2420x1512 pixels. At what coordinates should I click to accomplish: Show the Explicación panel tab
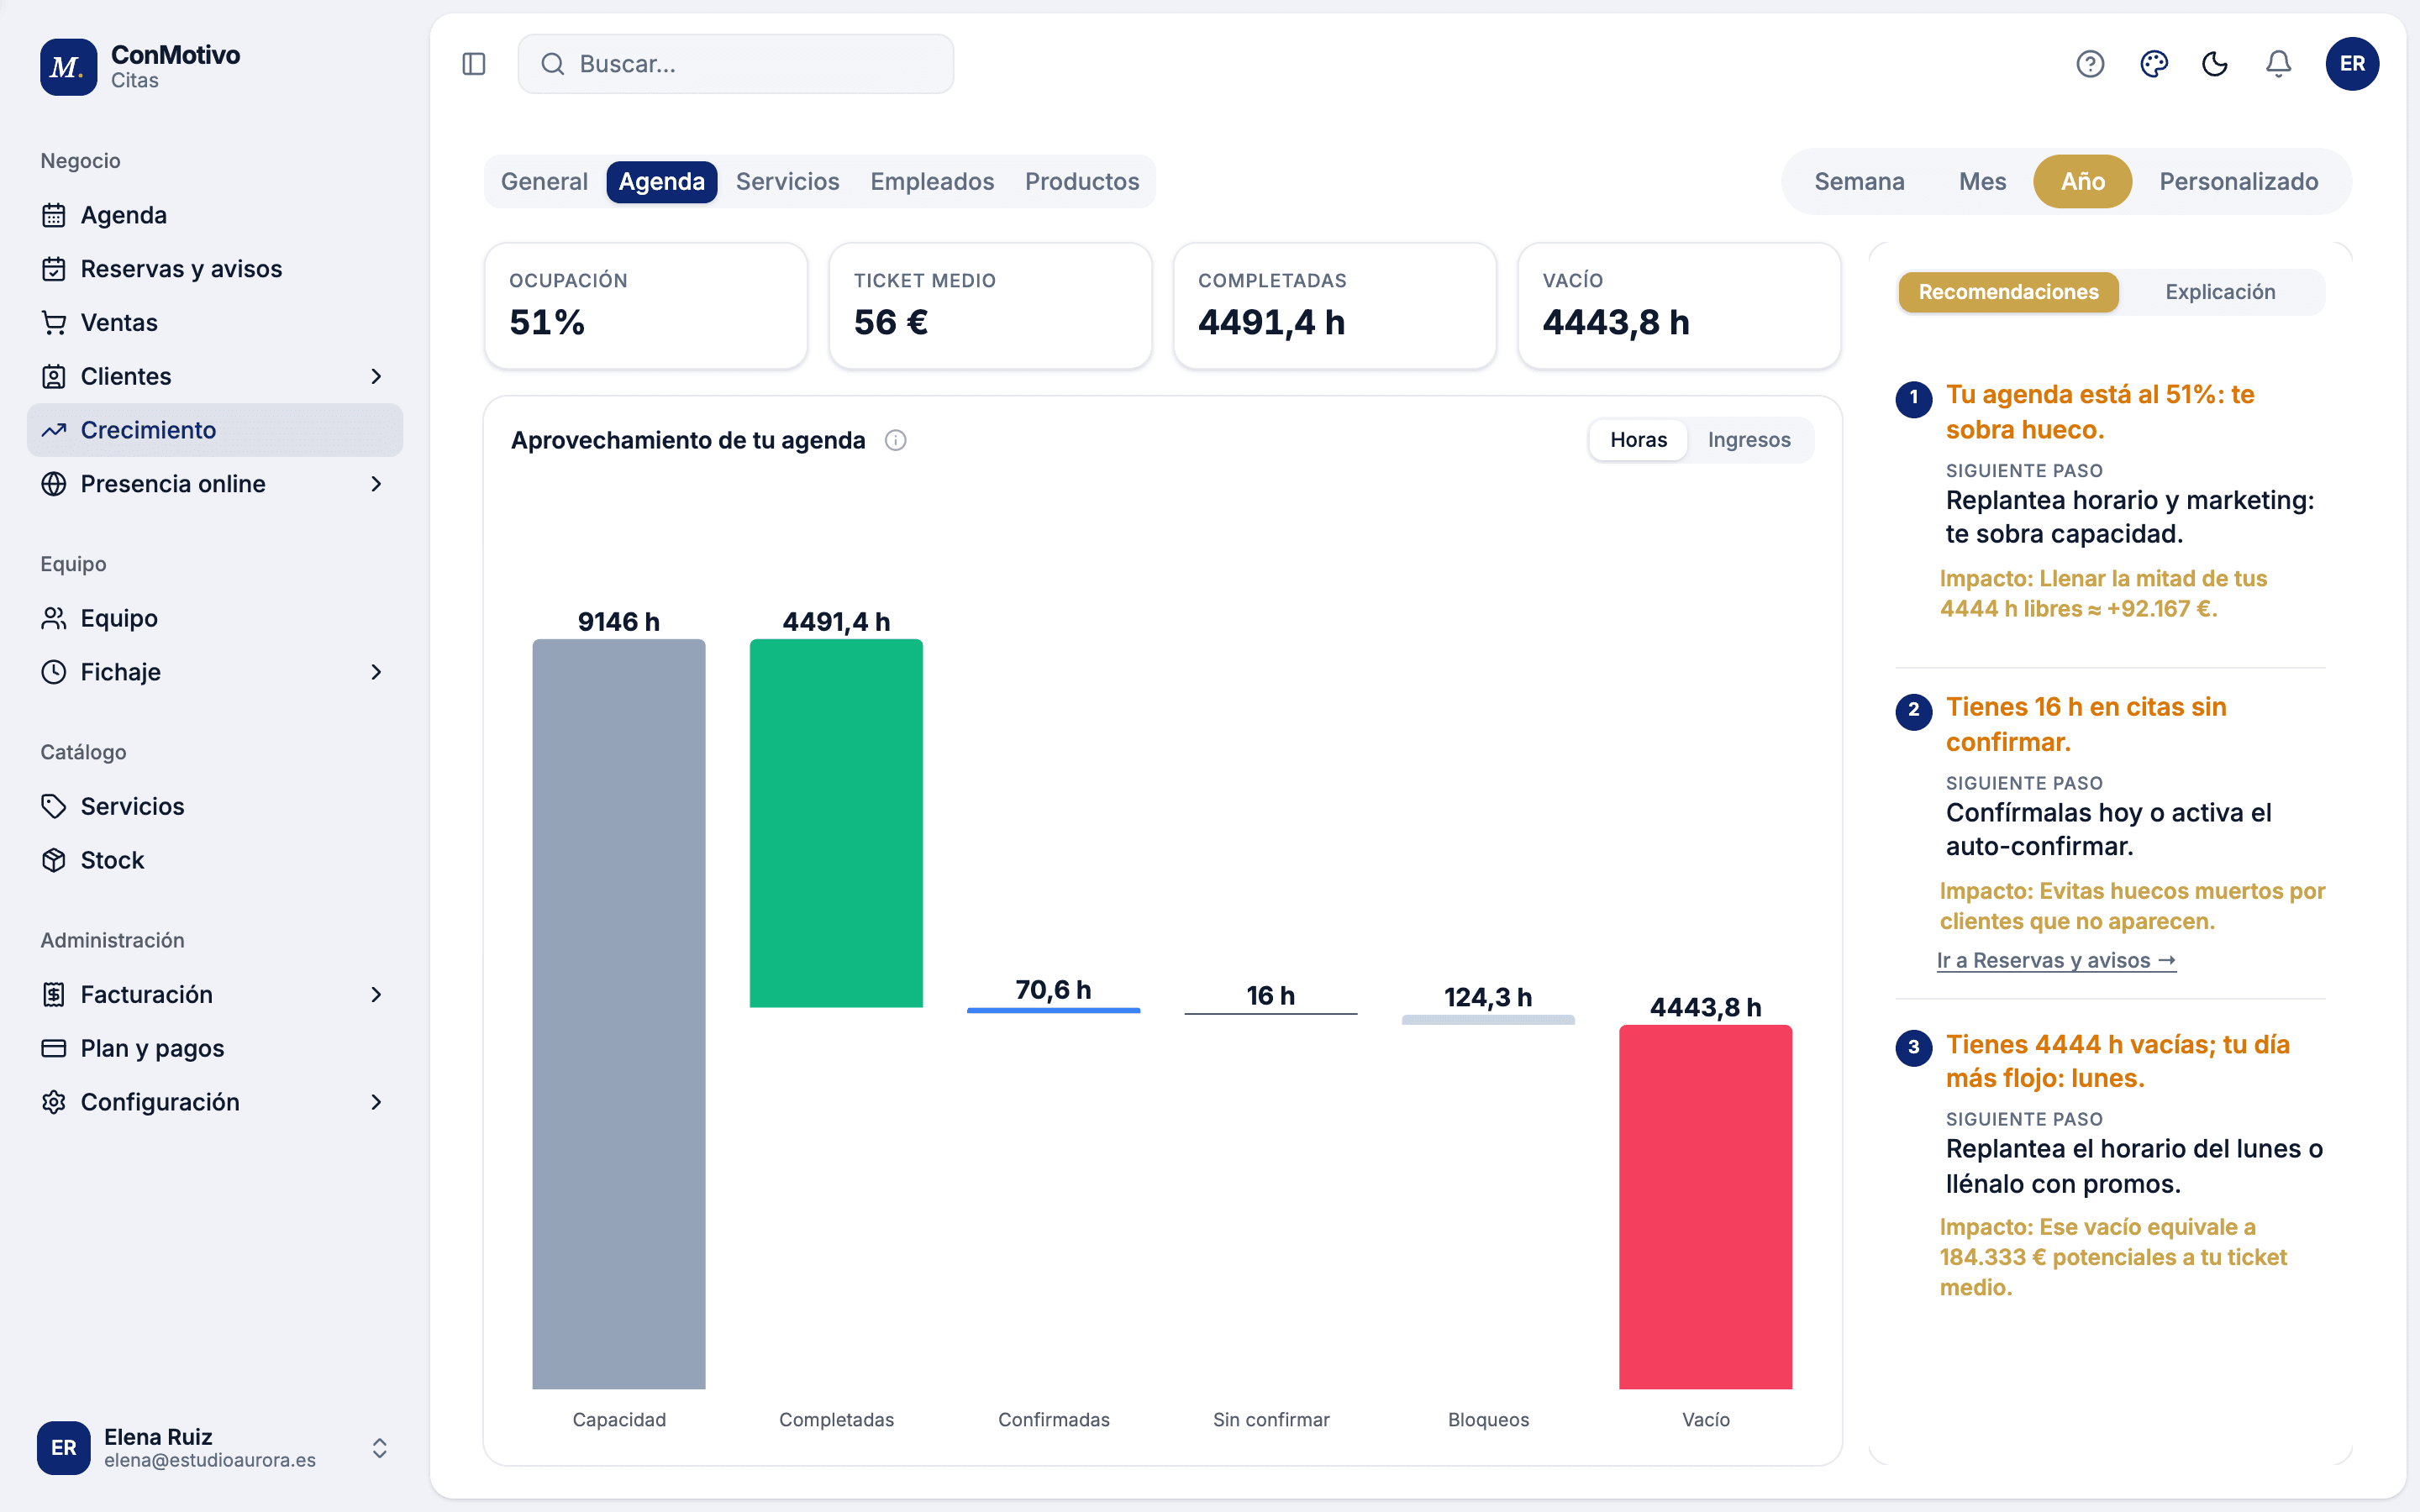click(2220, 292)
